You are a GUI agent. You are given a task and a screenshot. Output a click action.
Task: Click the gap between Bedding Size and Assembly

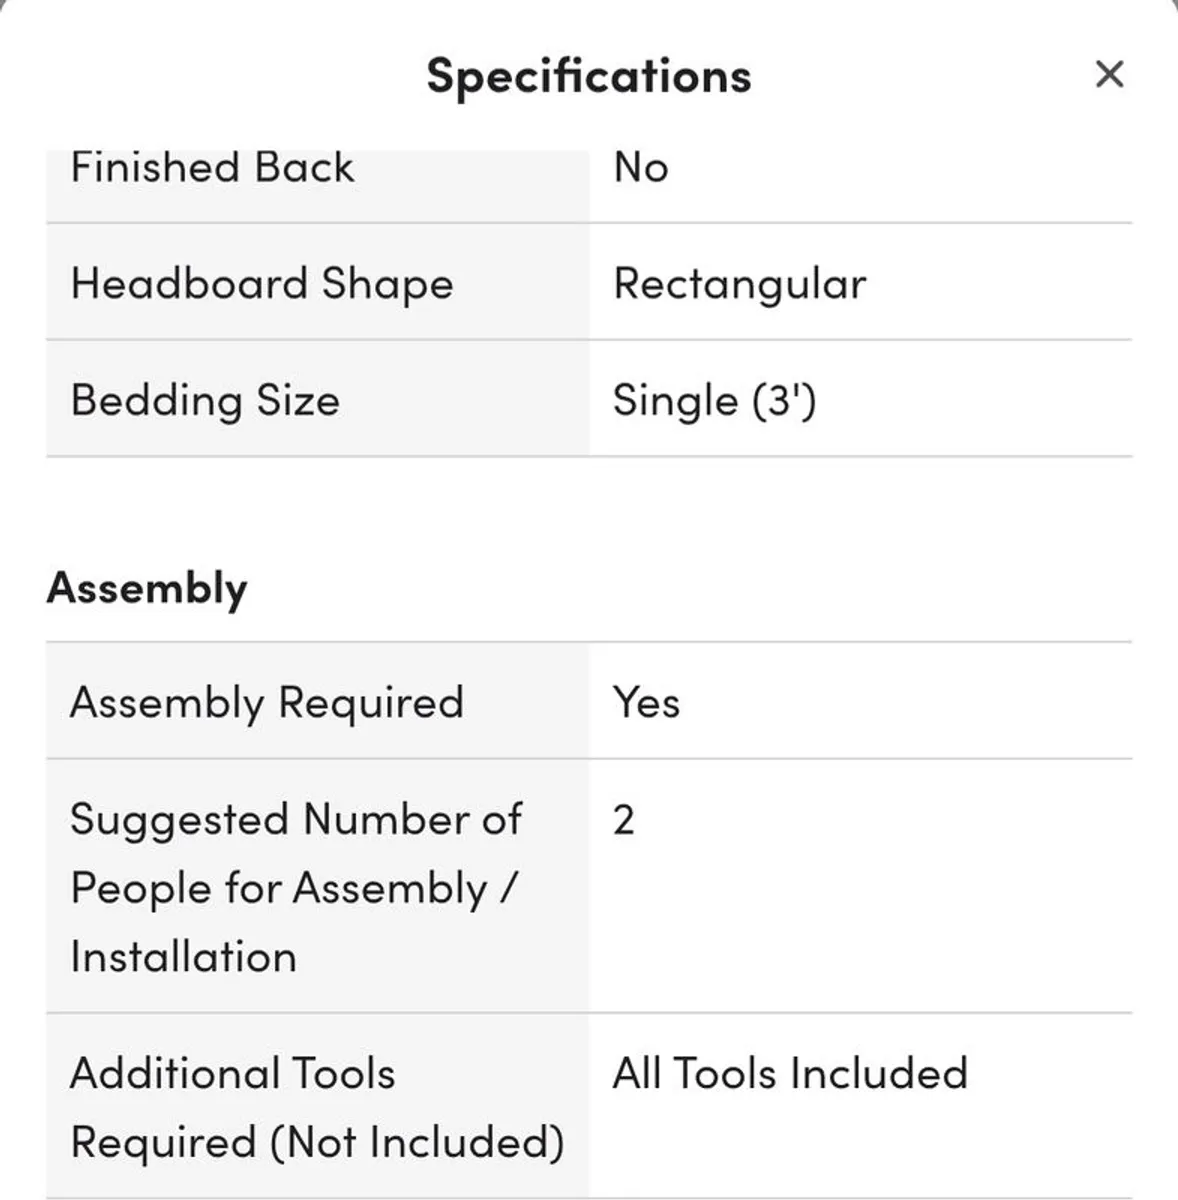[589, 510]
